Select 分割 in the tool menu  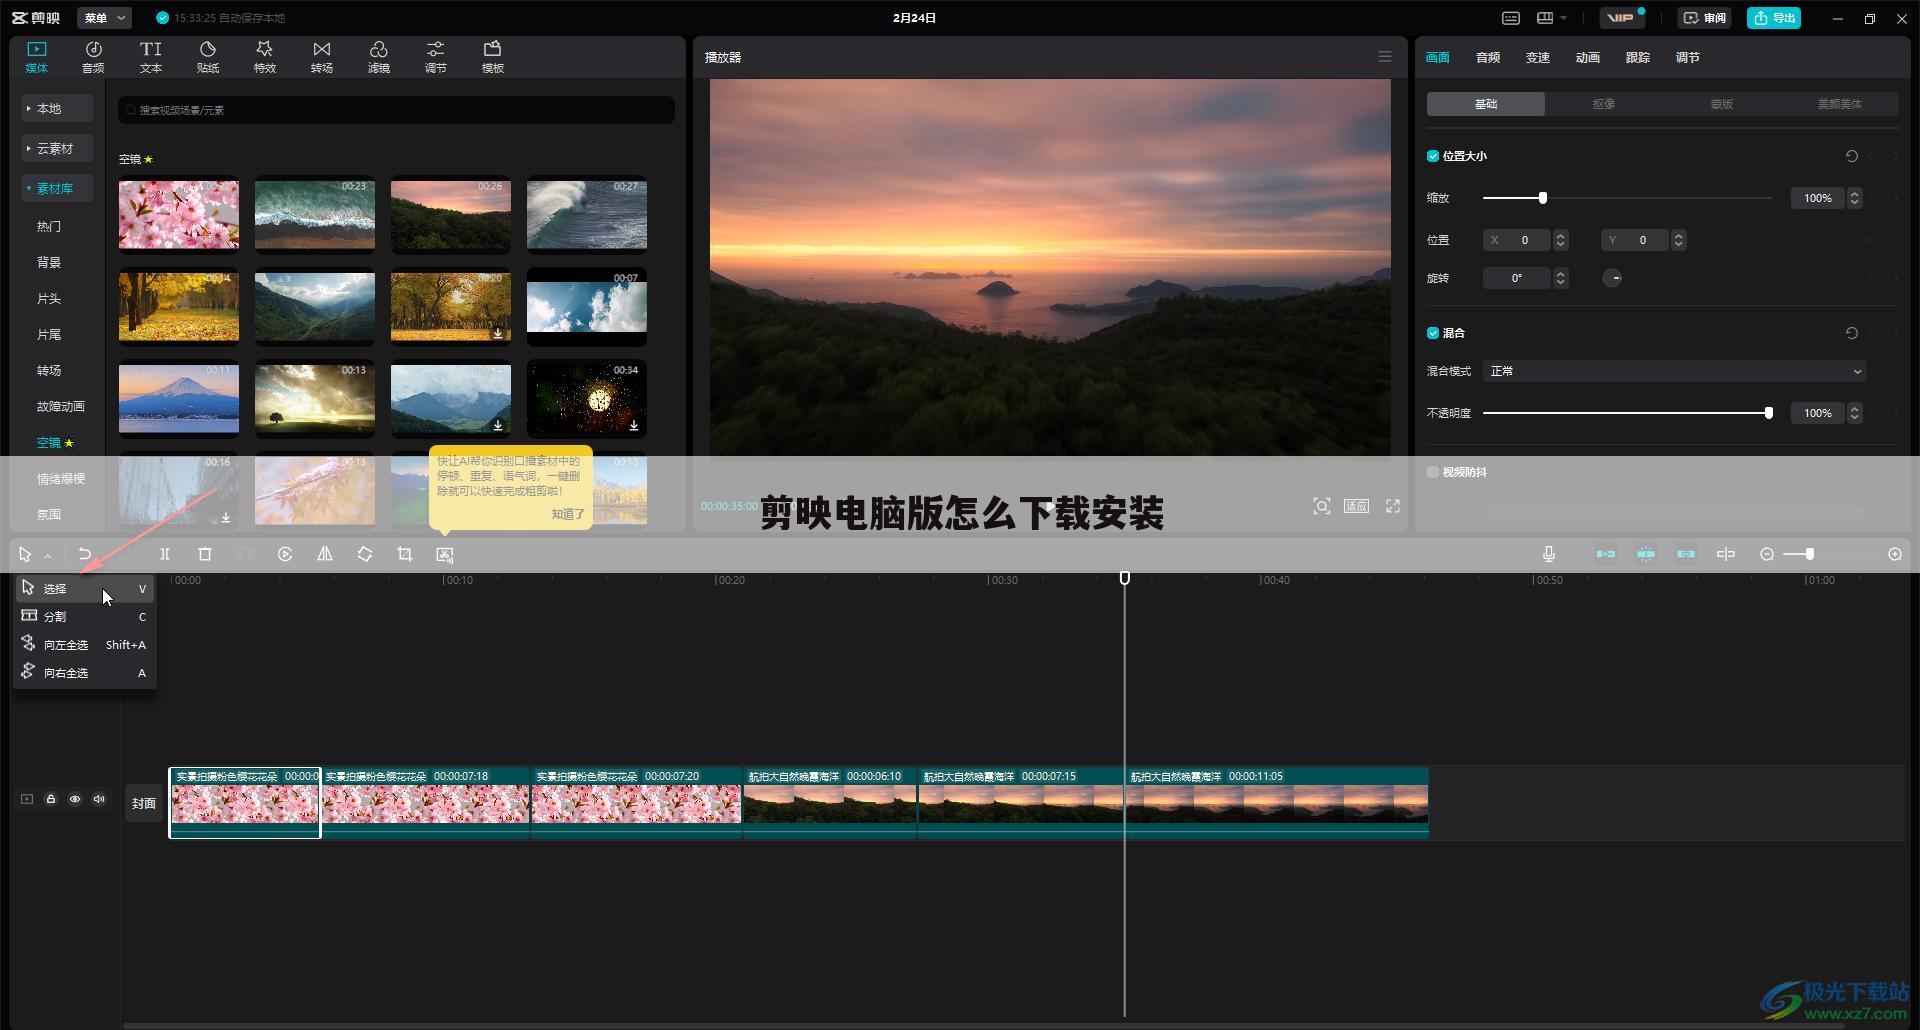coord(85,617)
